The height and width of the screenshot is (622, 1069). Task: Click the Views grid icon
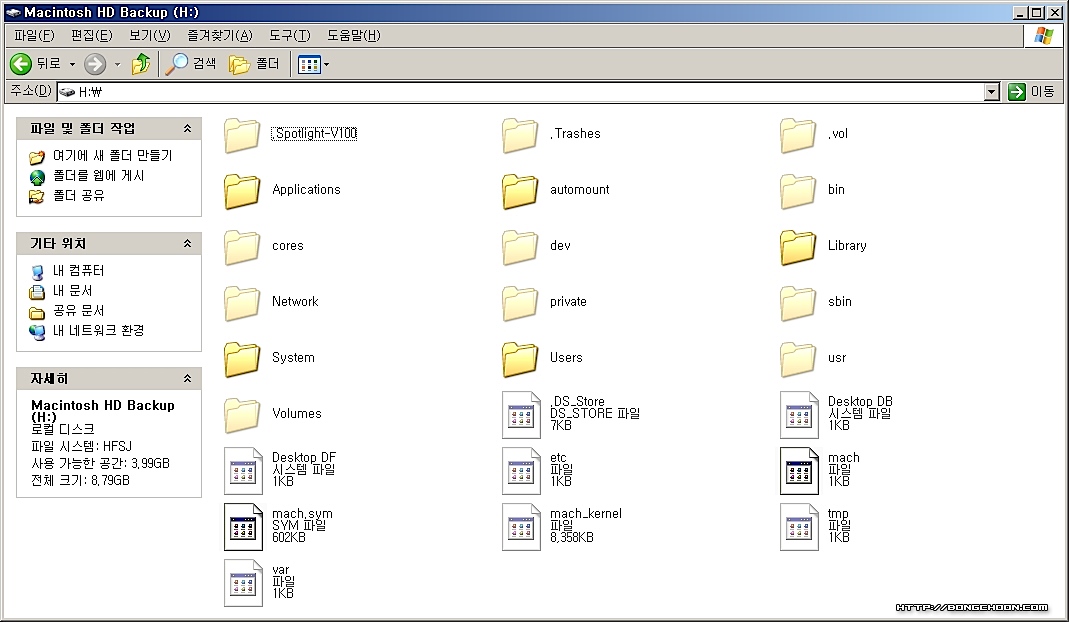pos(309,65)
